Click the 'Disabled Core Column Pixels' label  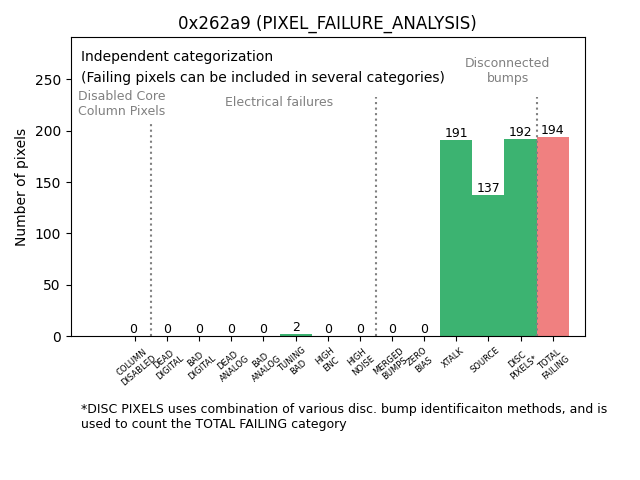tap(122, 103)
